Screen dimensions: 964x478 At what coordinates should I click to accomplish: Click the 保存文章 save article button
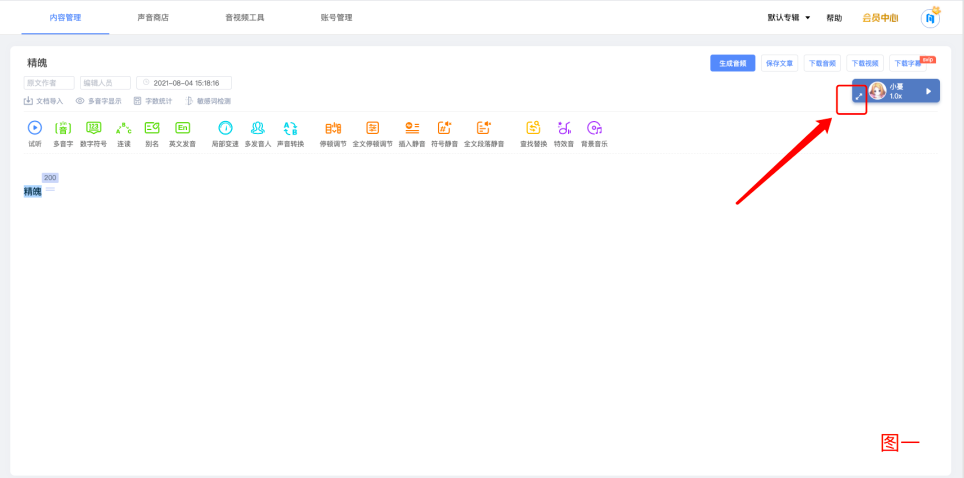[x=780, y=63]
